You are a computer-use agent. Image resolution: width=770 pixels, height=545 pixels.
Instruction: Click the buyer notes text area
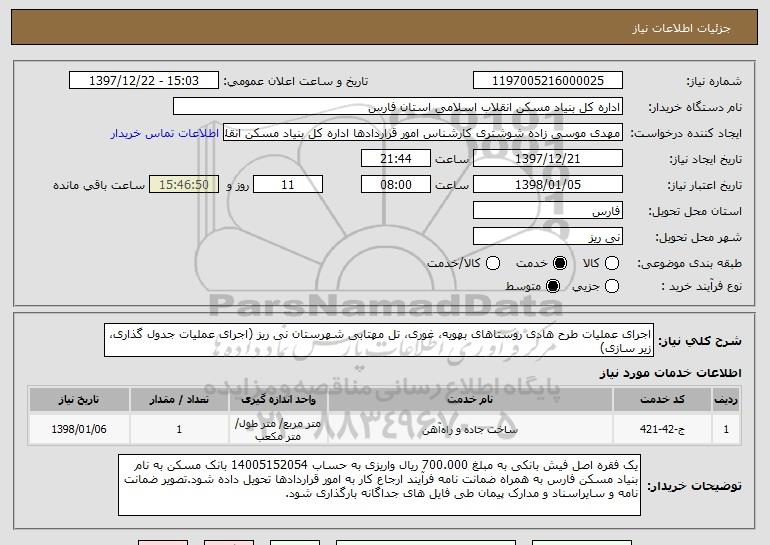tap(380, 485)
